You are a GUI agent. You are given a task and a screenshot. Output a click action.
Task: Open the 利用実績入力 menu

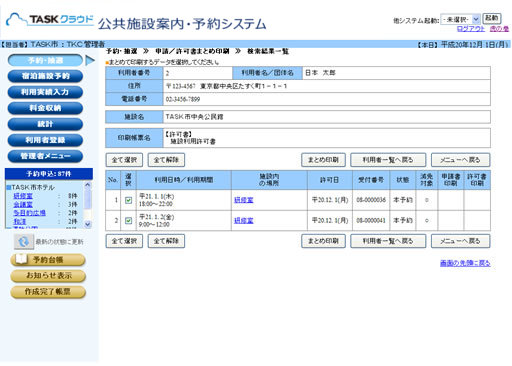(45, 92)
